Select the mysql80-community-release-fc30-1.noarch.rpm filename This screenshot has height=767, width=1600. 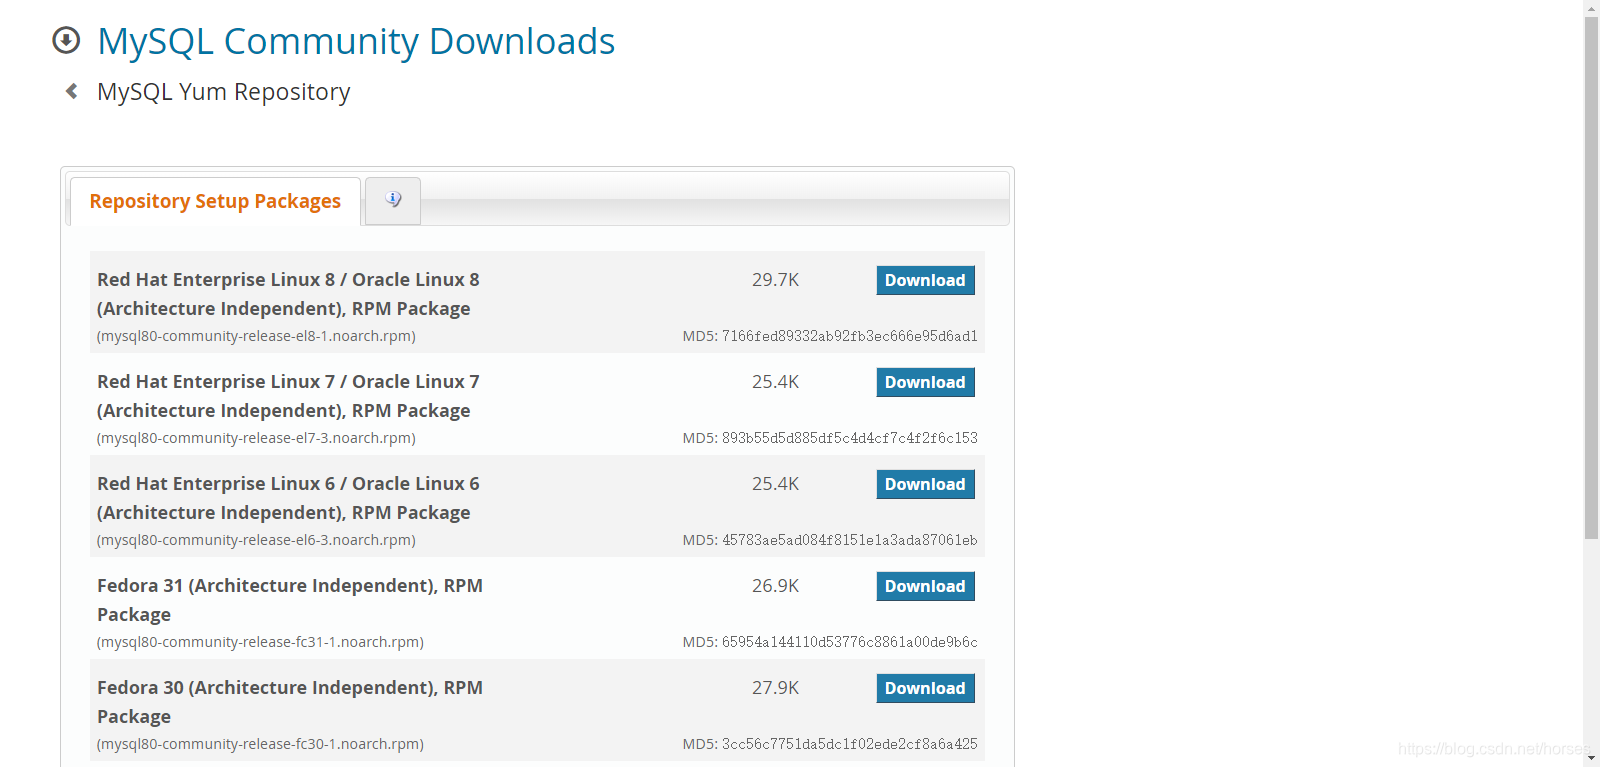pyautogui.click(x=260, y=744)
